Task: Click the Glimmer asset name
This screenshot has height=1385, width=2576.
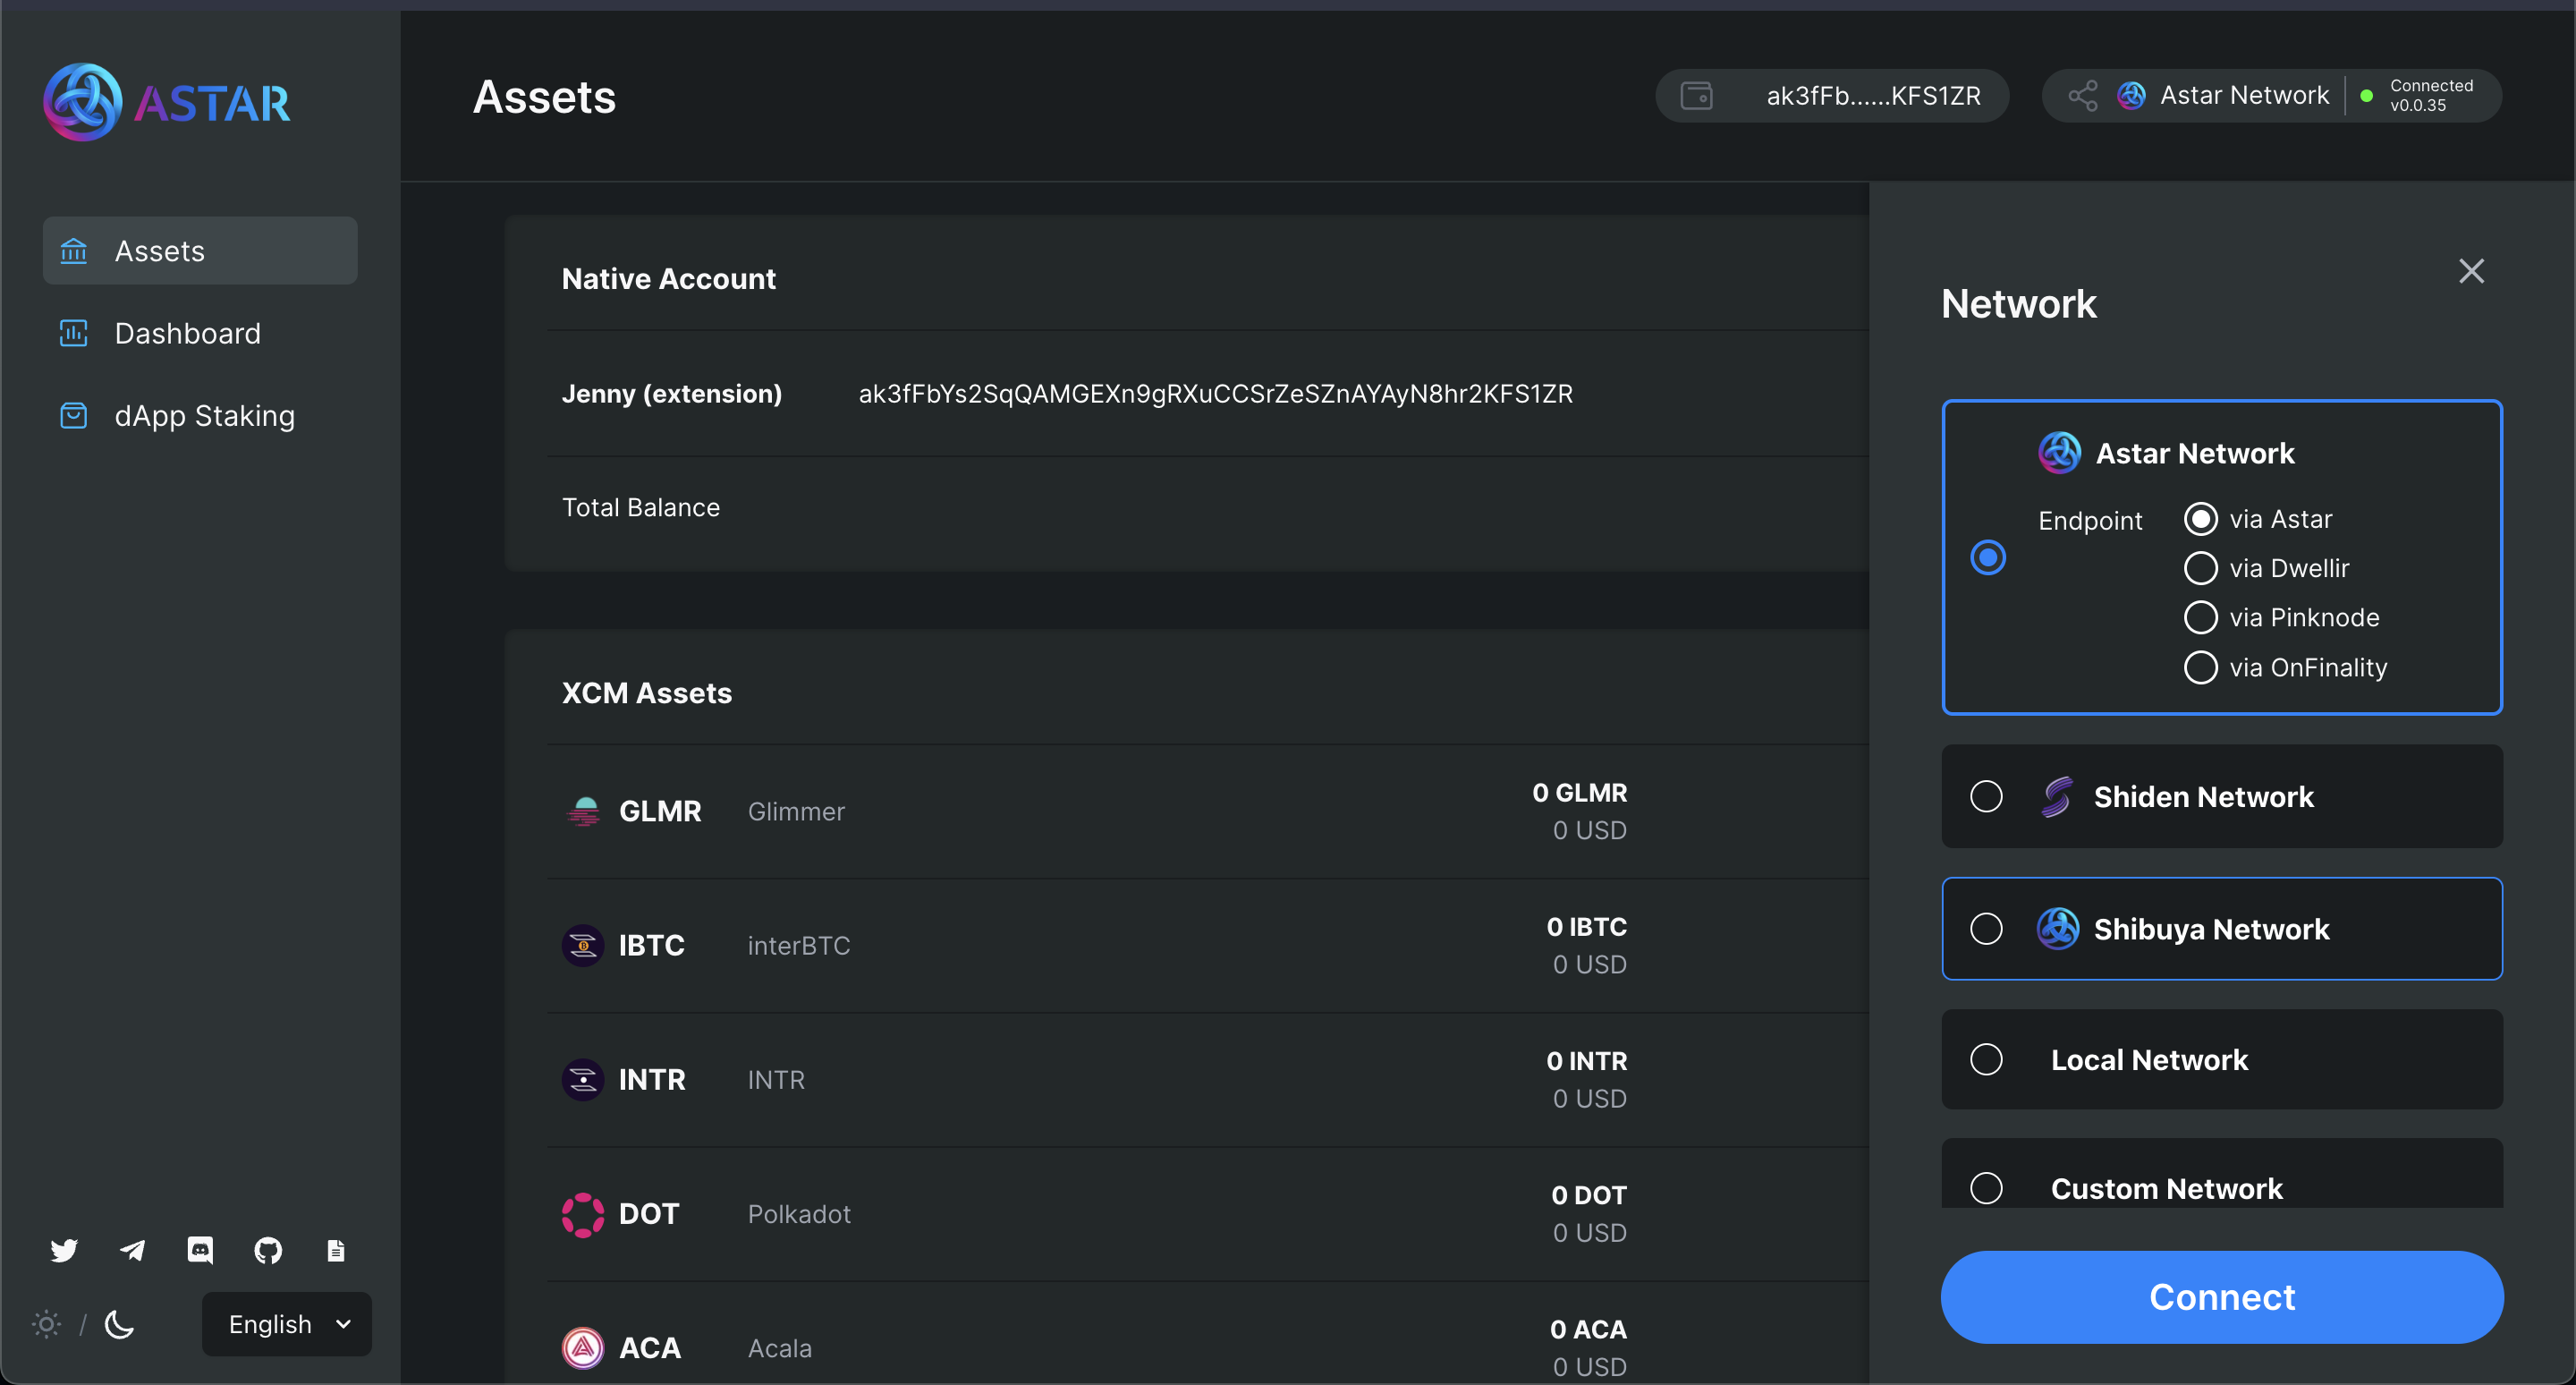Action: coord(796,811)
